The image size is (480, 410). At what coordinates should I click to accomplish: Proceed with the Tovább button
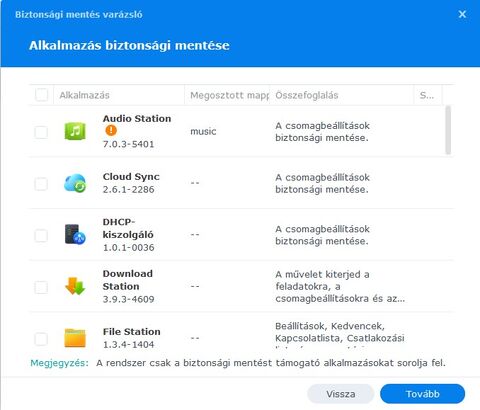tap(422, 394)
